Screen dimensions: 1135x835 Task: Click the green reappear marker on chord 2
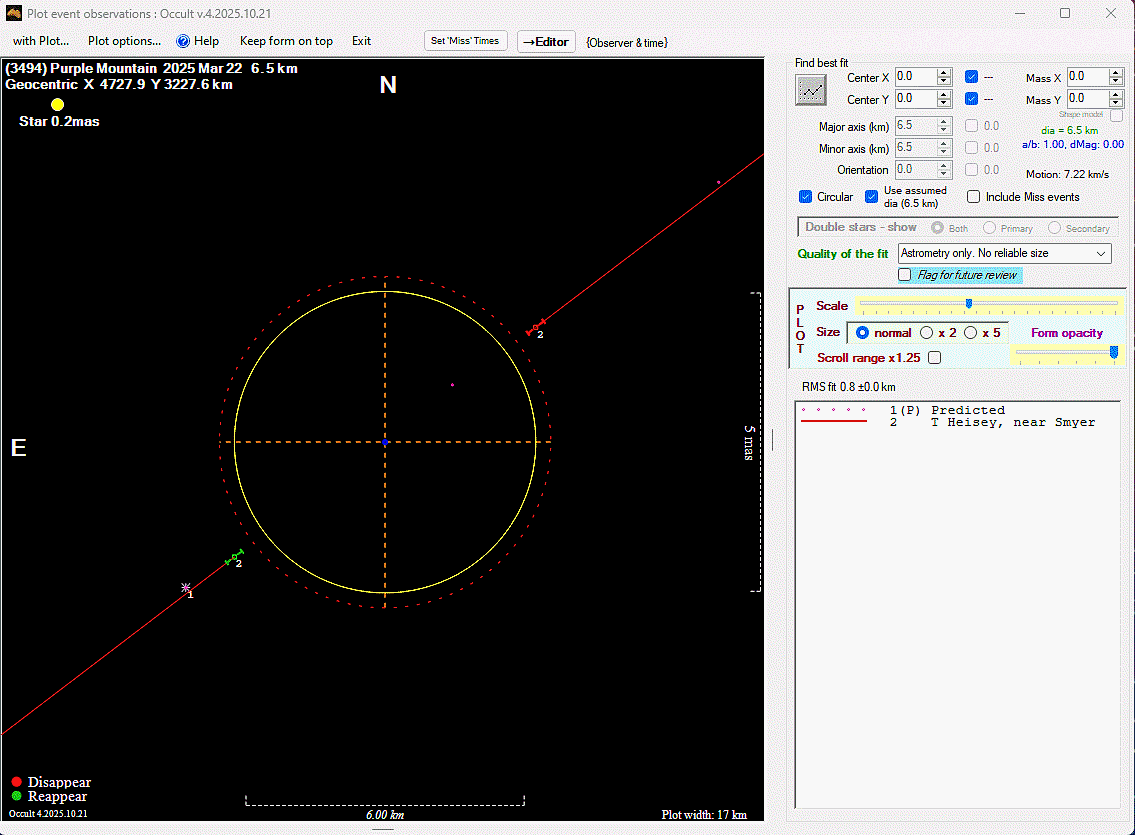click(x=235, y=556)
